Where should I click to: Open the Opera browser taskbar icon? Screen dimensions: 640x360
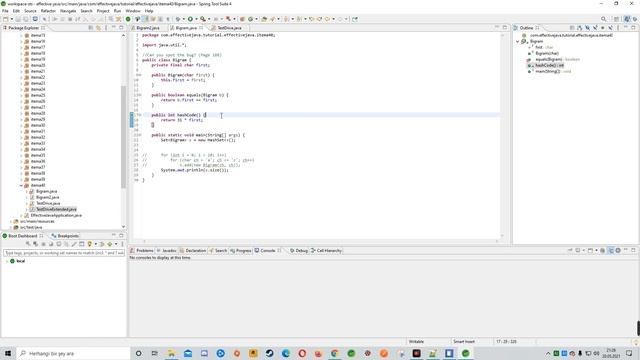pos(302,353)
